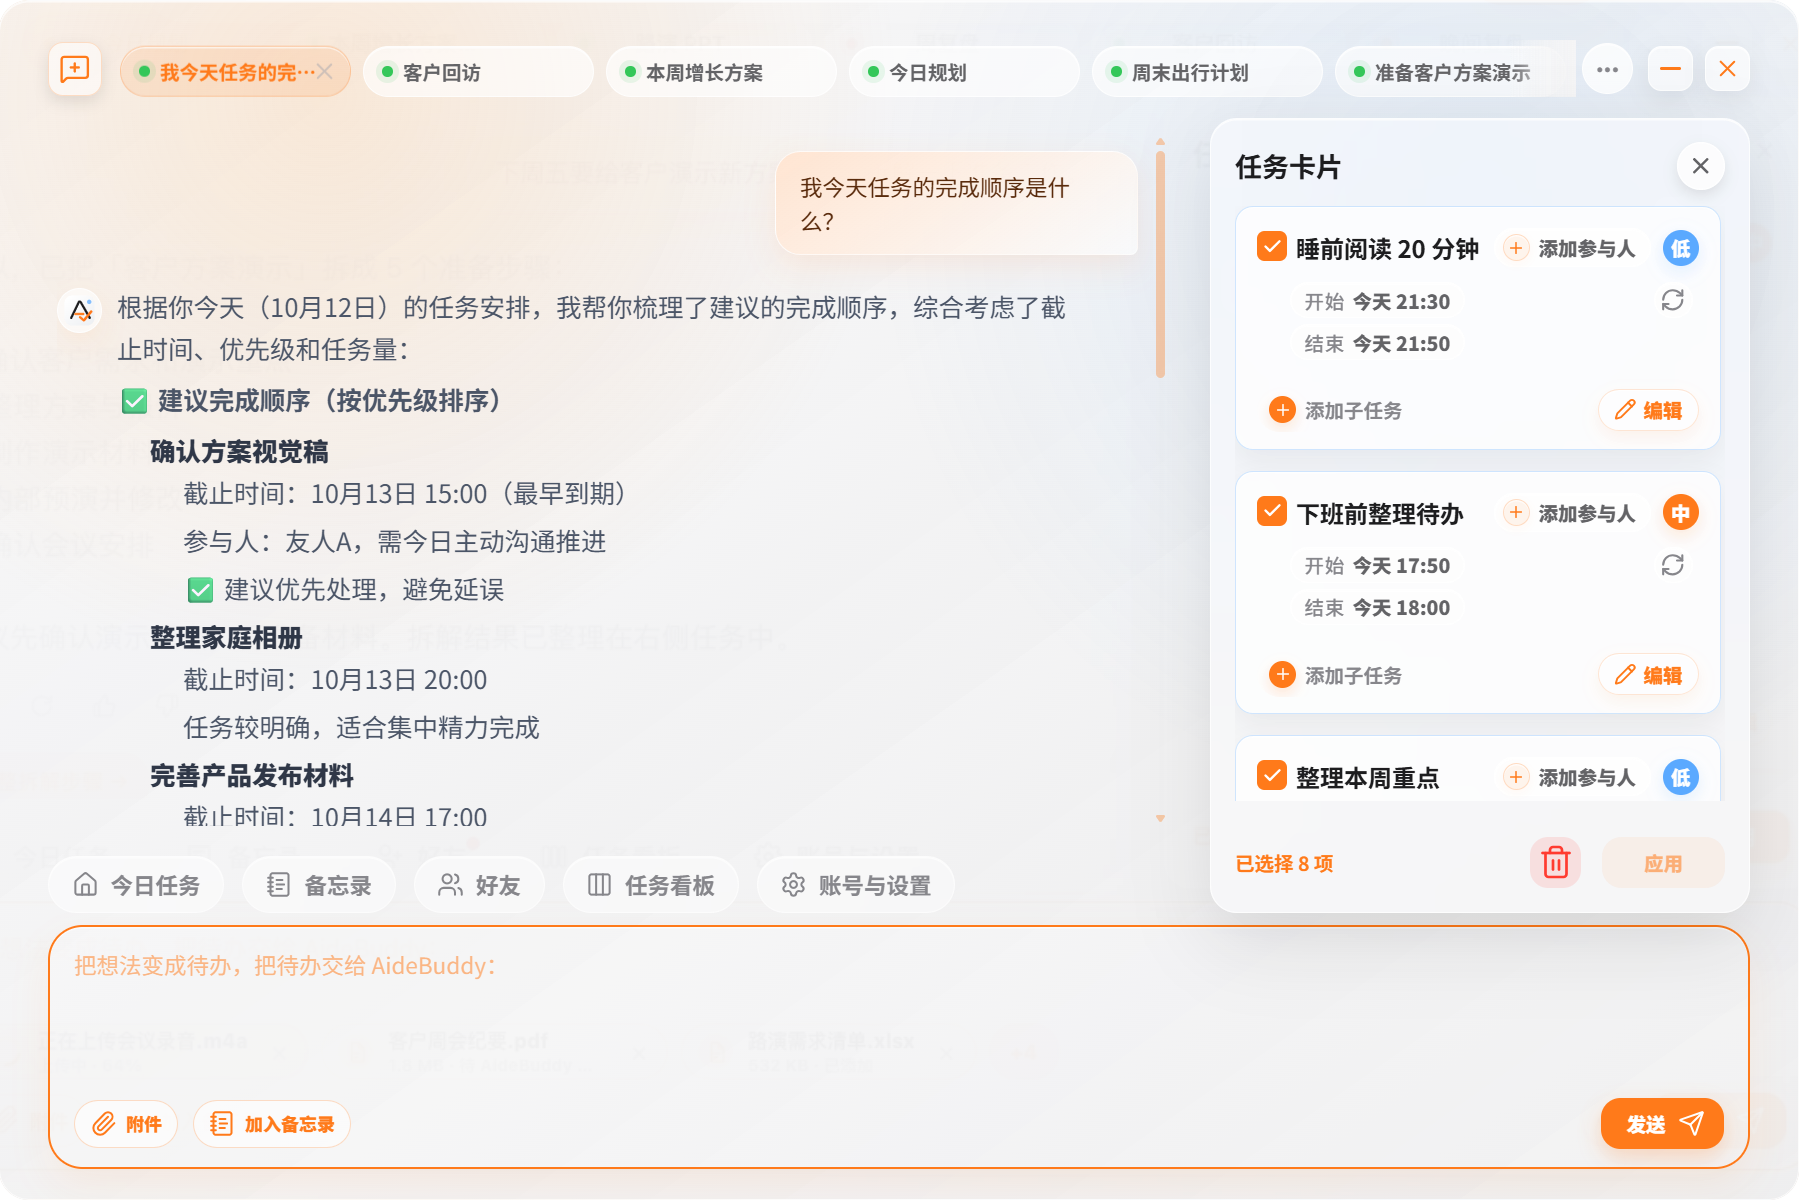Add a subtask under 睡前阅读 20 分钟

point(1335,410)
